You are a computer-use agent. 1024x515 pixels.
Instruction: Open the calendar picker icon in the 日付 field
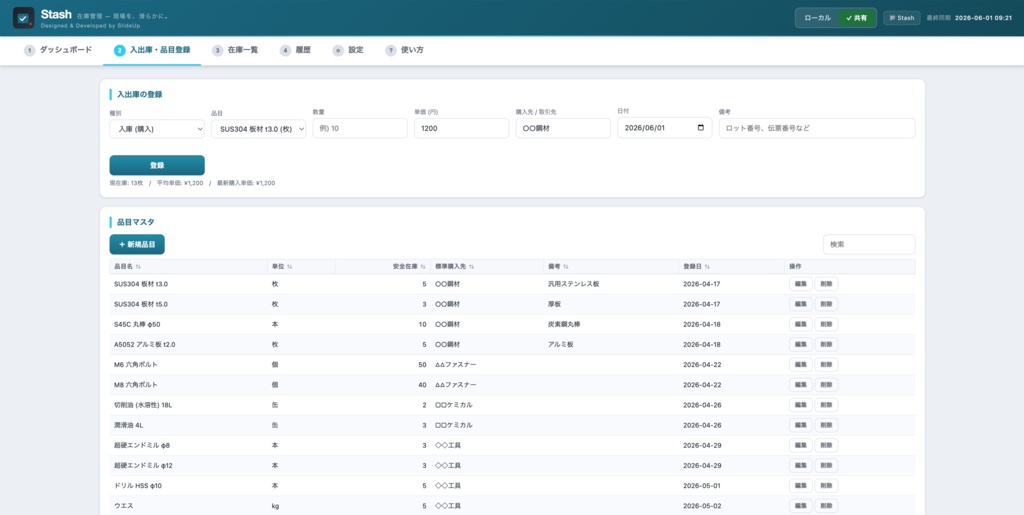pos(701,128)
